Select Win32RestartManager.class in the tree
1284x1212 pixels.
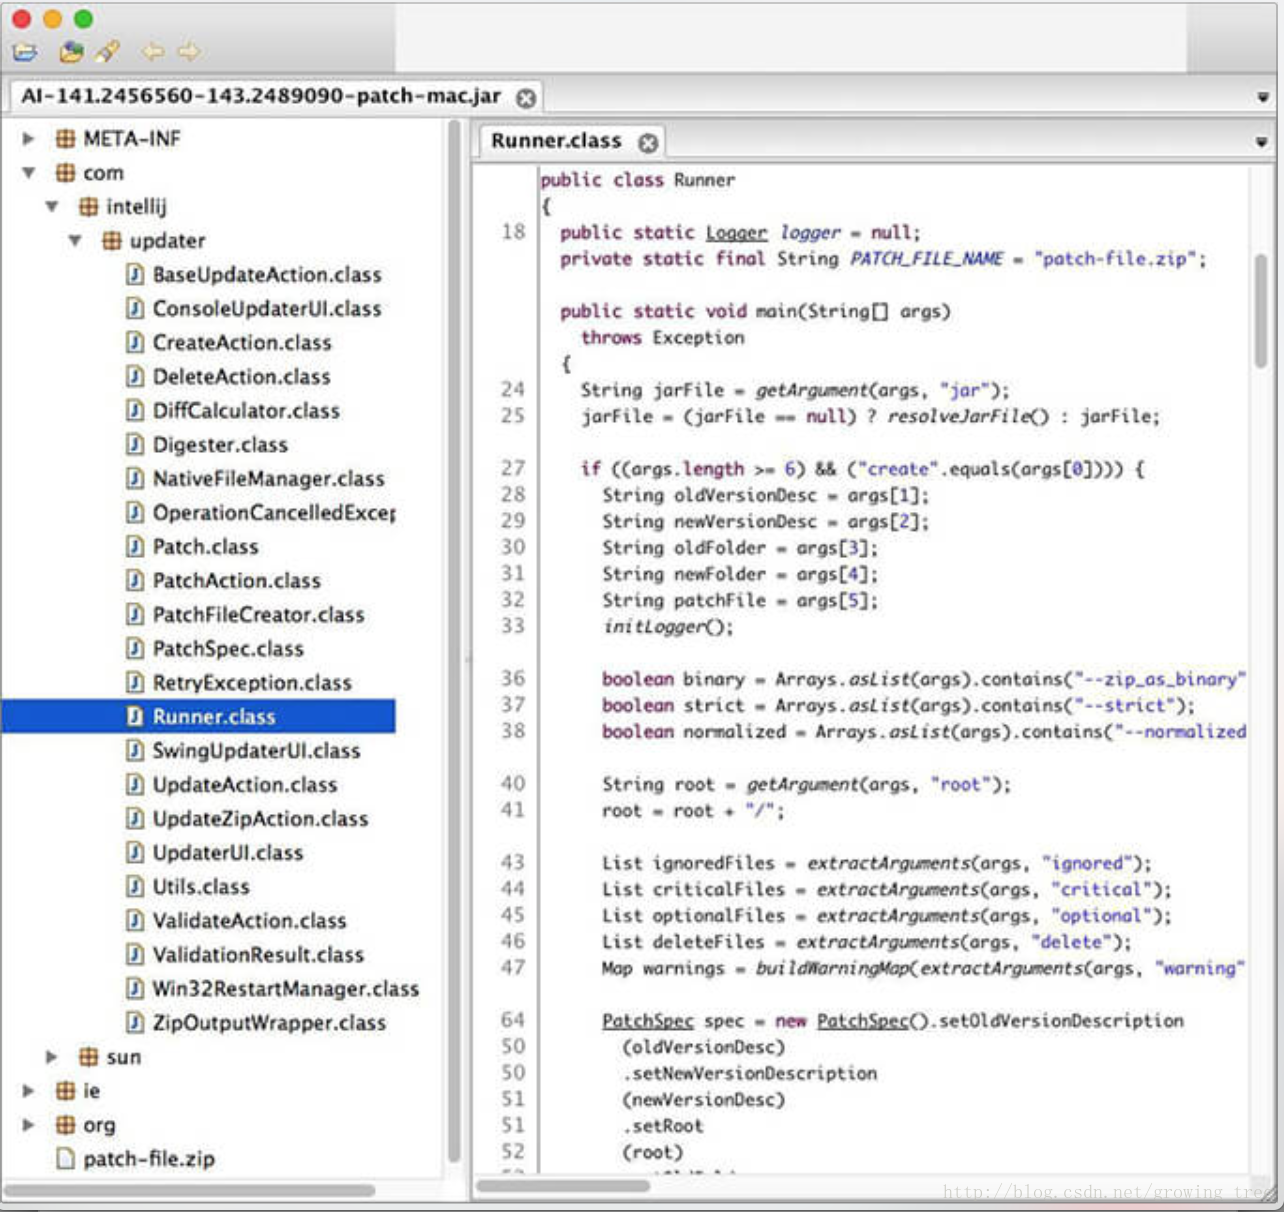pyautogui.click(x=285, y=989)
